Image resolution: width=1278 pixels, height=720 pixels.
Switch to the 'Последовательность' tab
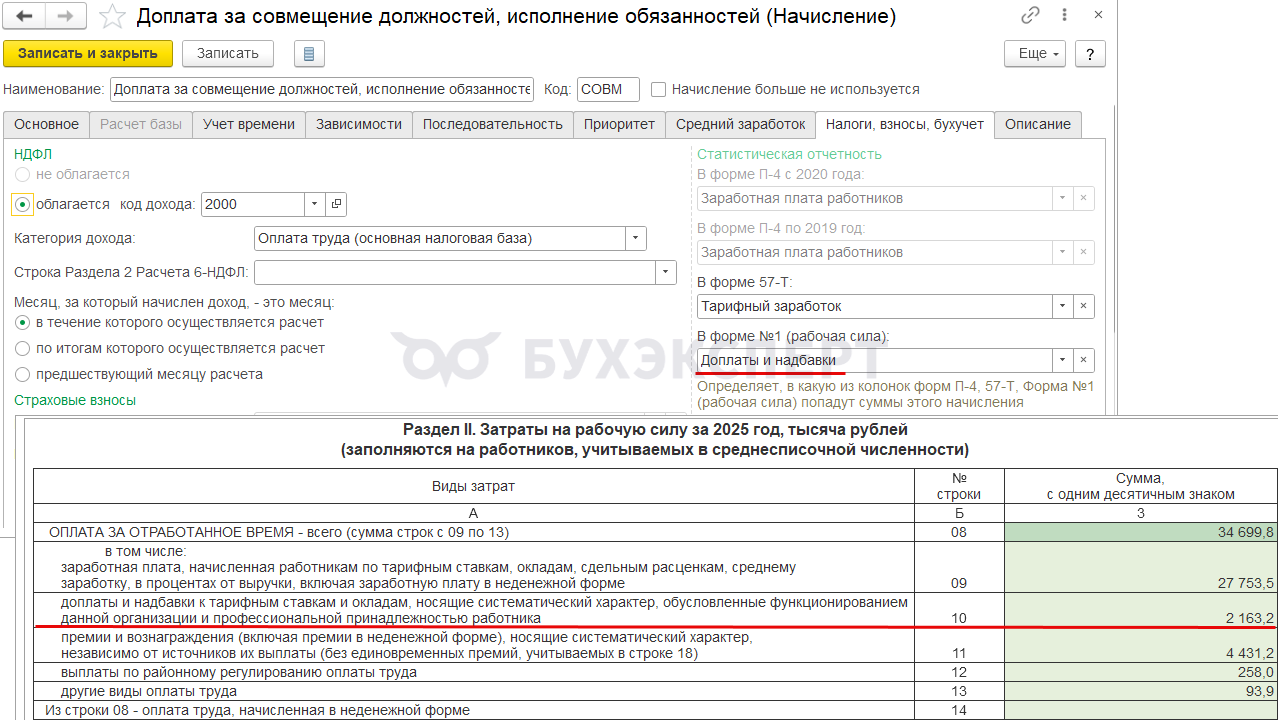click(x=493, y=125)
